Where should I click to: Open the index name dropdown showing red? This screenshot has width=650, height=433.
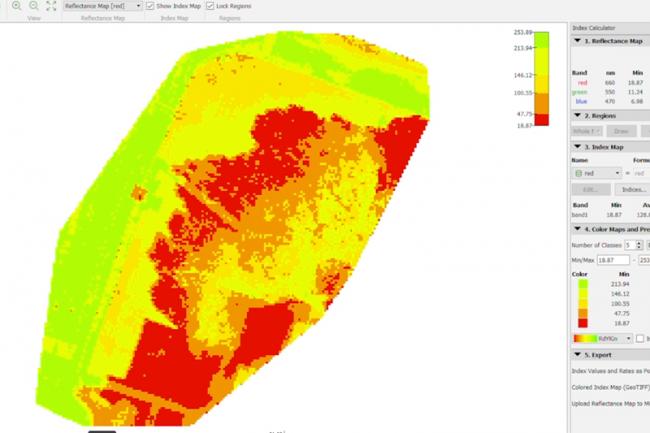pos(596,172)
